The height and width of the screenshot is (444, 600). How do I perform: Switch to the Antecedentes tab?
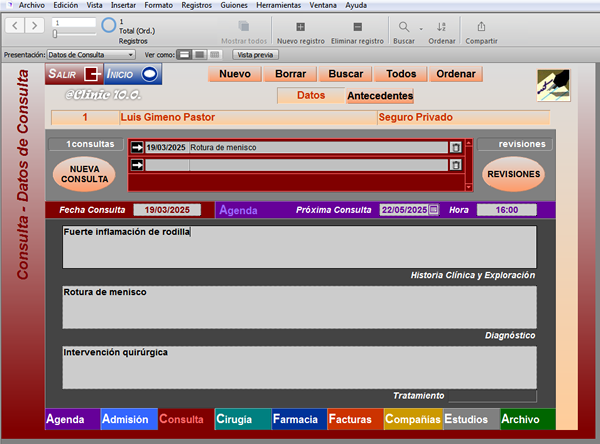[x=380, y=96]
